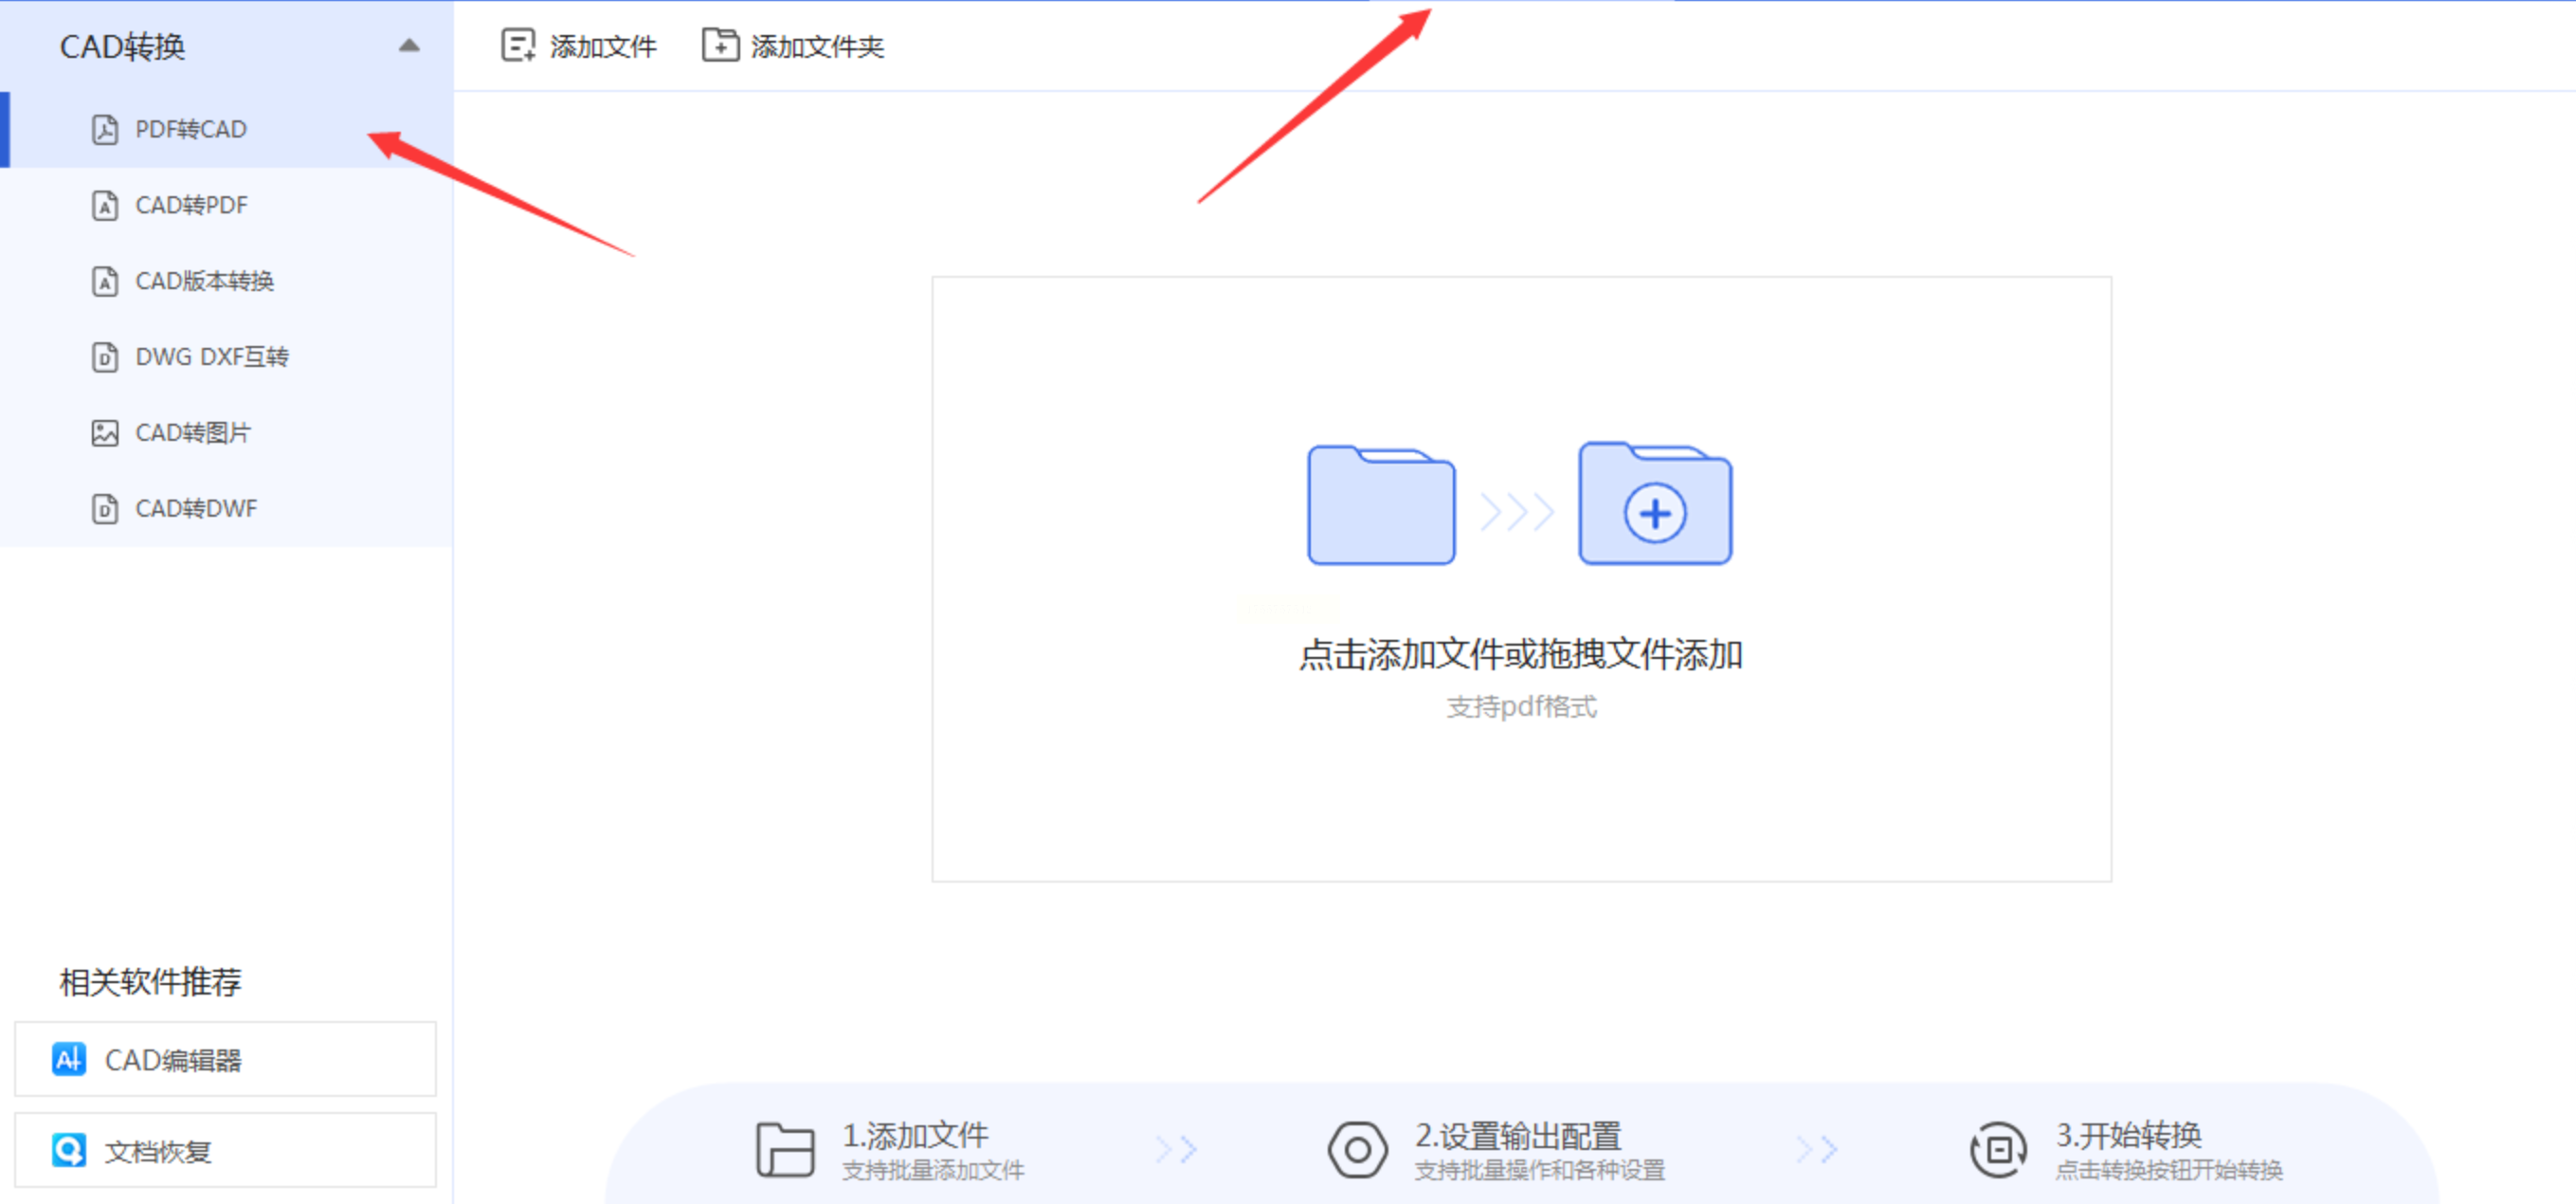Collapse the CAD转换 section arrow
Screen dimensions: 2576x1204
click(409, 46)
